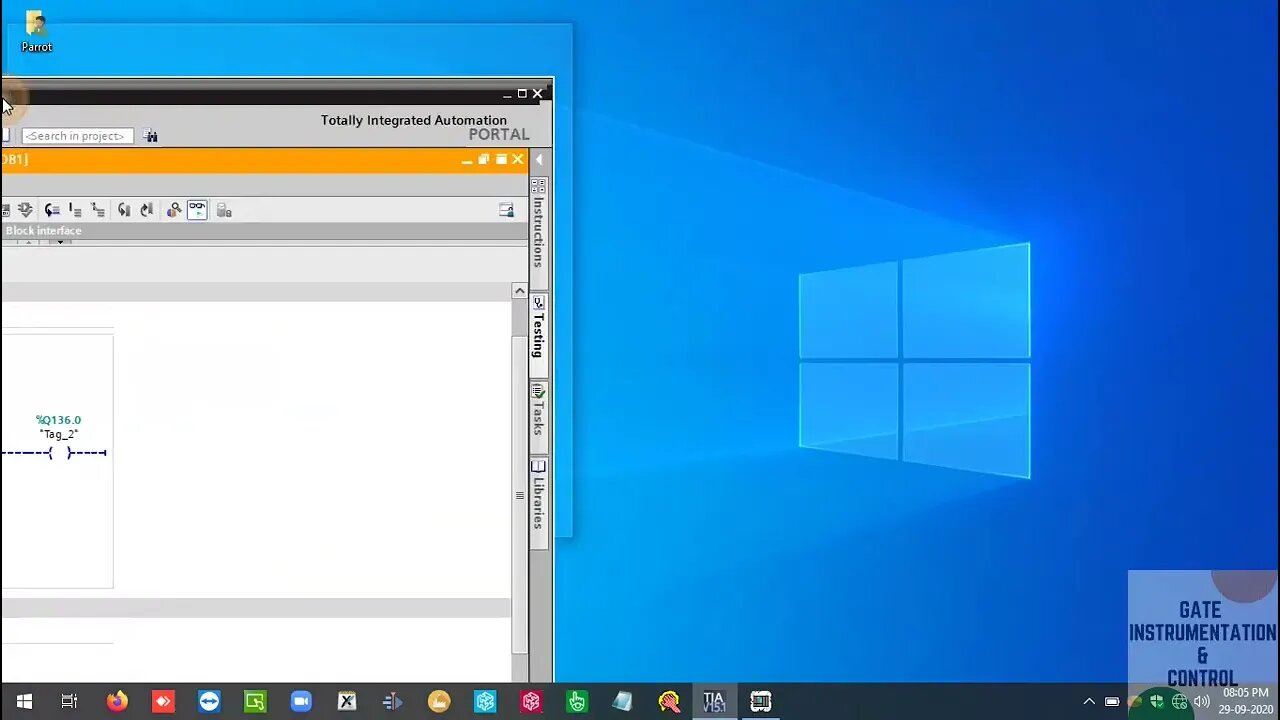Click the magnifier call structure icon

[x=174, y=210]
